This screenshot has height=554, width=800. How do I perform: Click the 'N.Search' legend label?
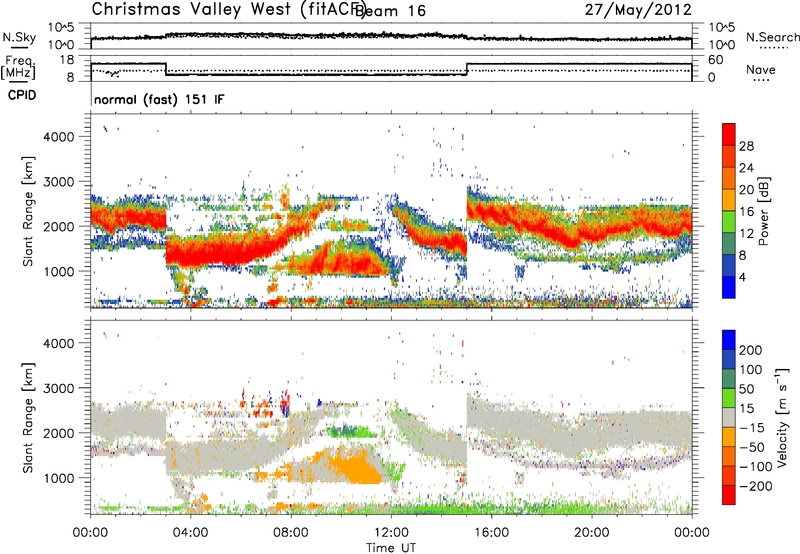point(772,37)
